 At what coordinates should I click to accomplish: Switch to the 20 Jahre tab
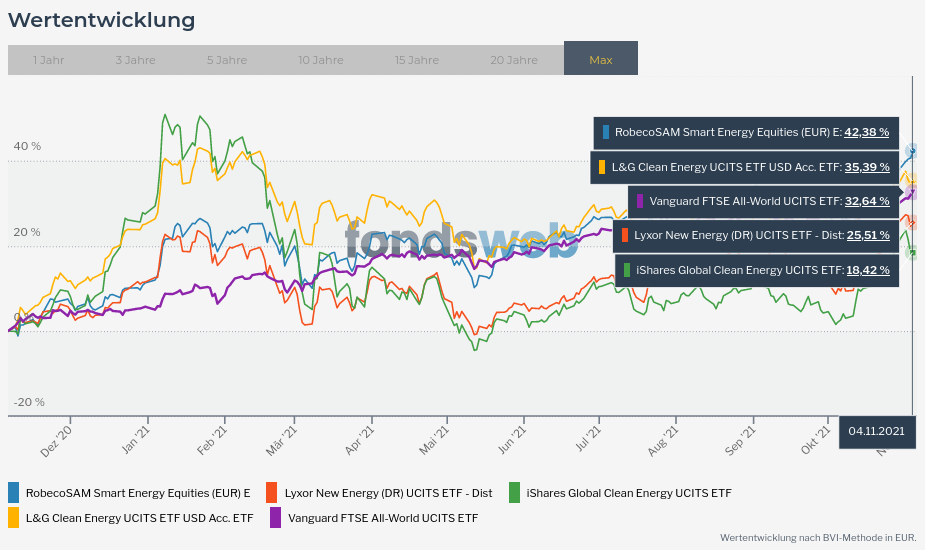click(x=513, y=60)
